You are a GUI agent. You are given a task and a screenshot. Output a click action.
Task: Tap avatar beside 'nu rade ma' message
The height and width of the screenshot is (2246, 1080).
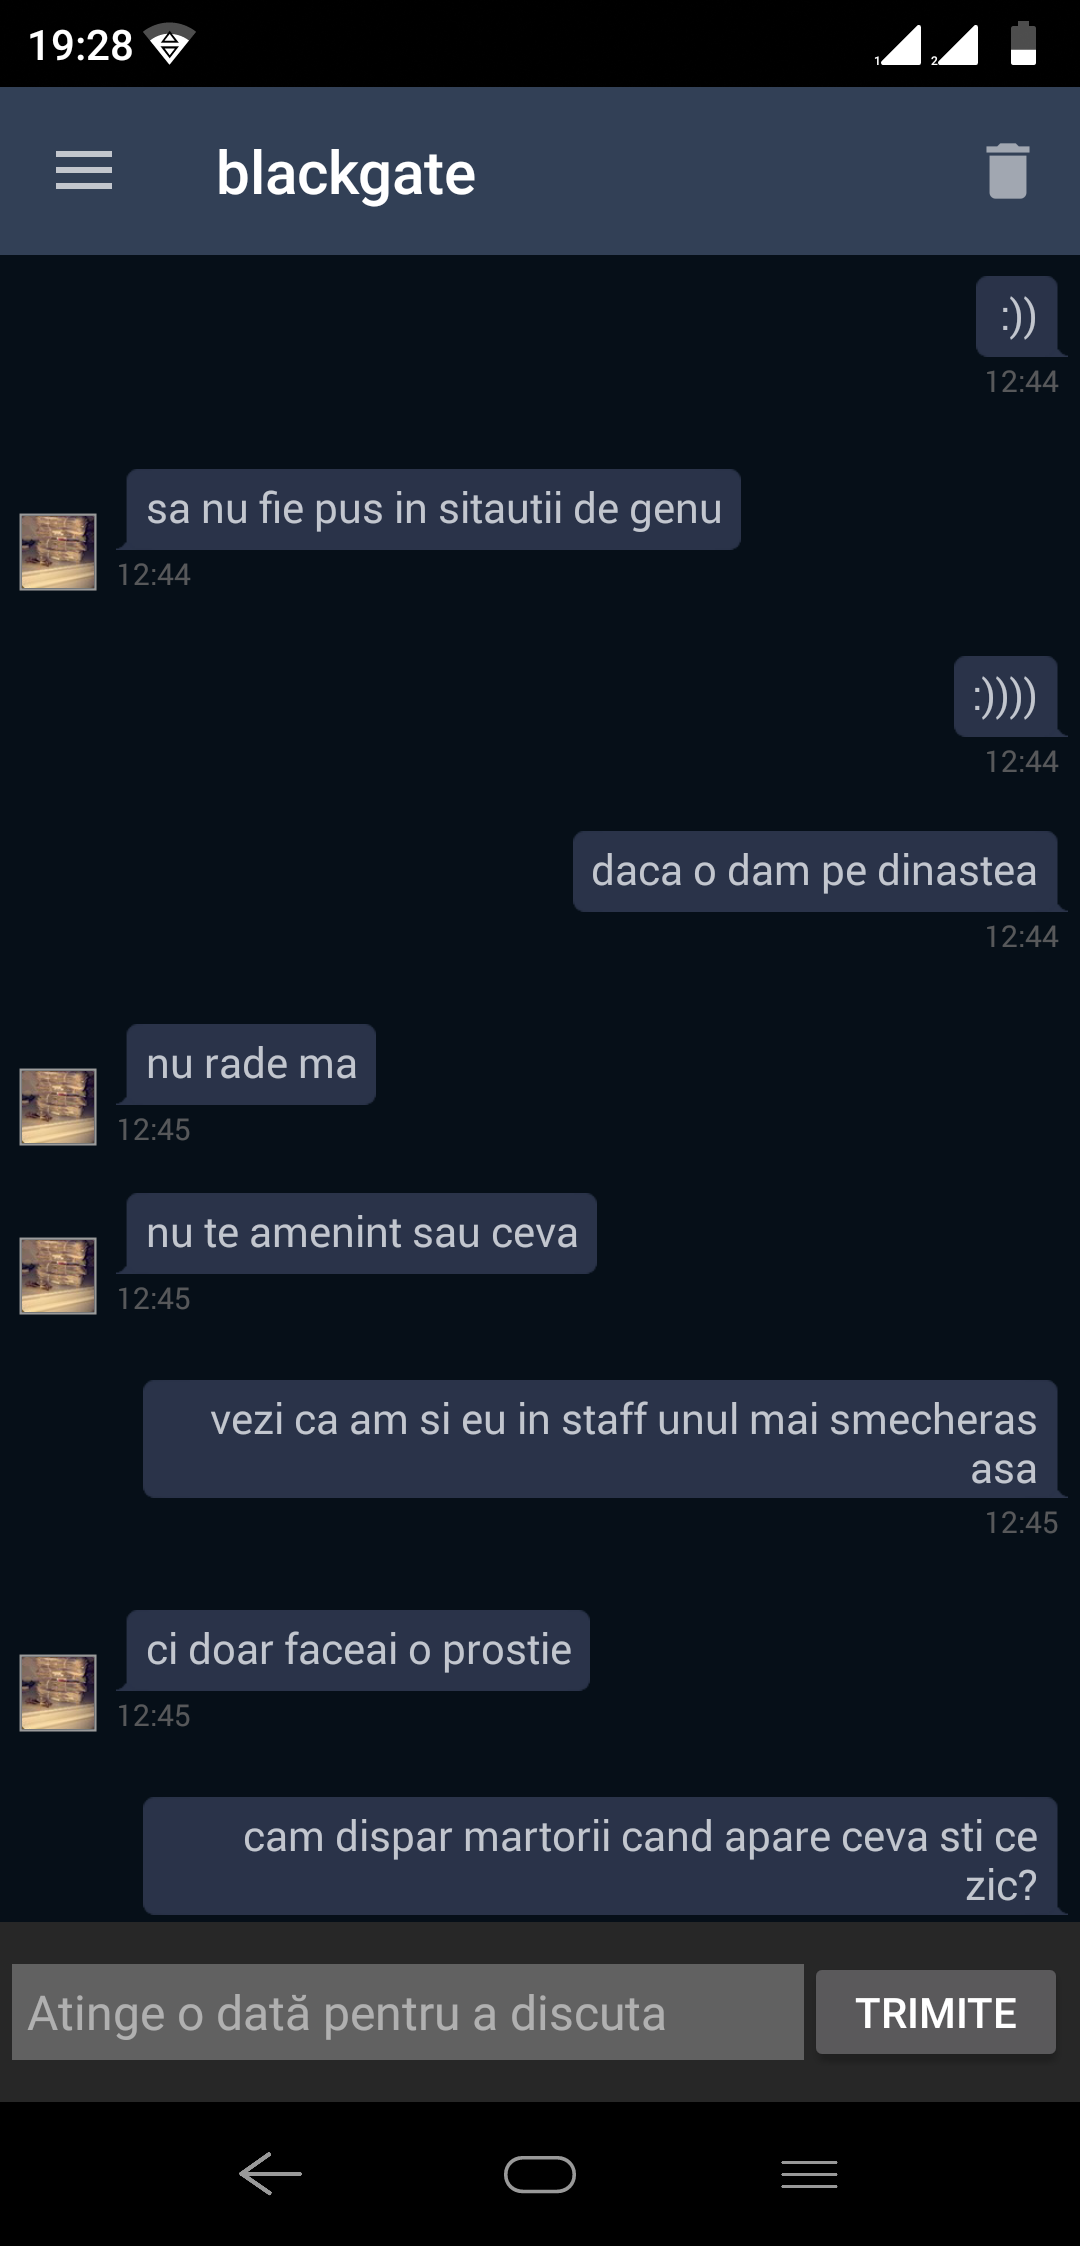[x=58, y=1107]
